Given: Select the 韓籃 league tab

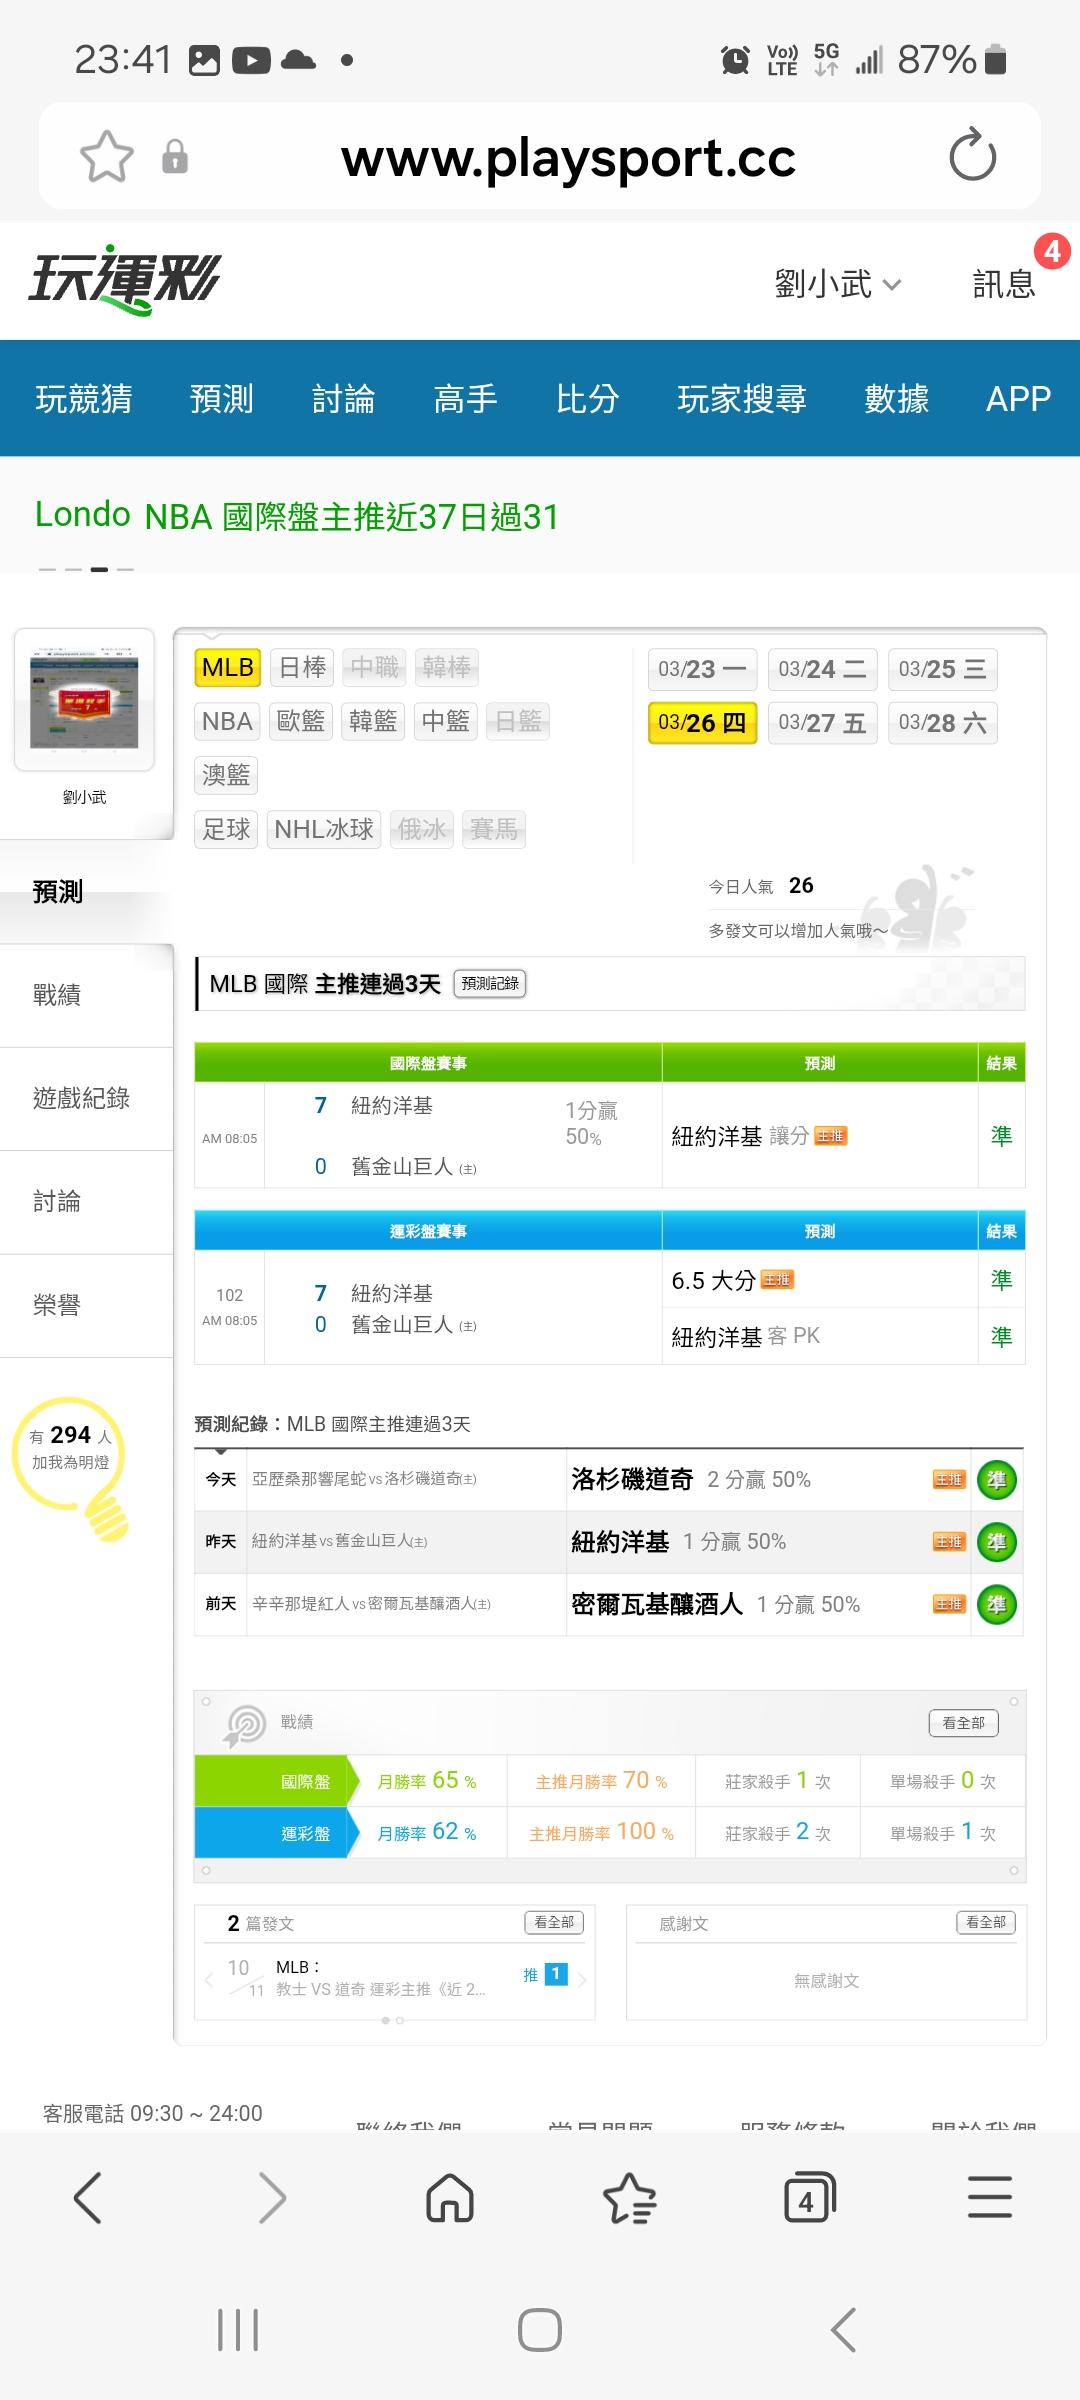Looking at the screenshot, I should [373, 721].
